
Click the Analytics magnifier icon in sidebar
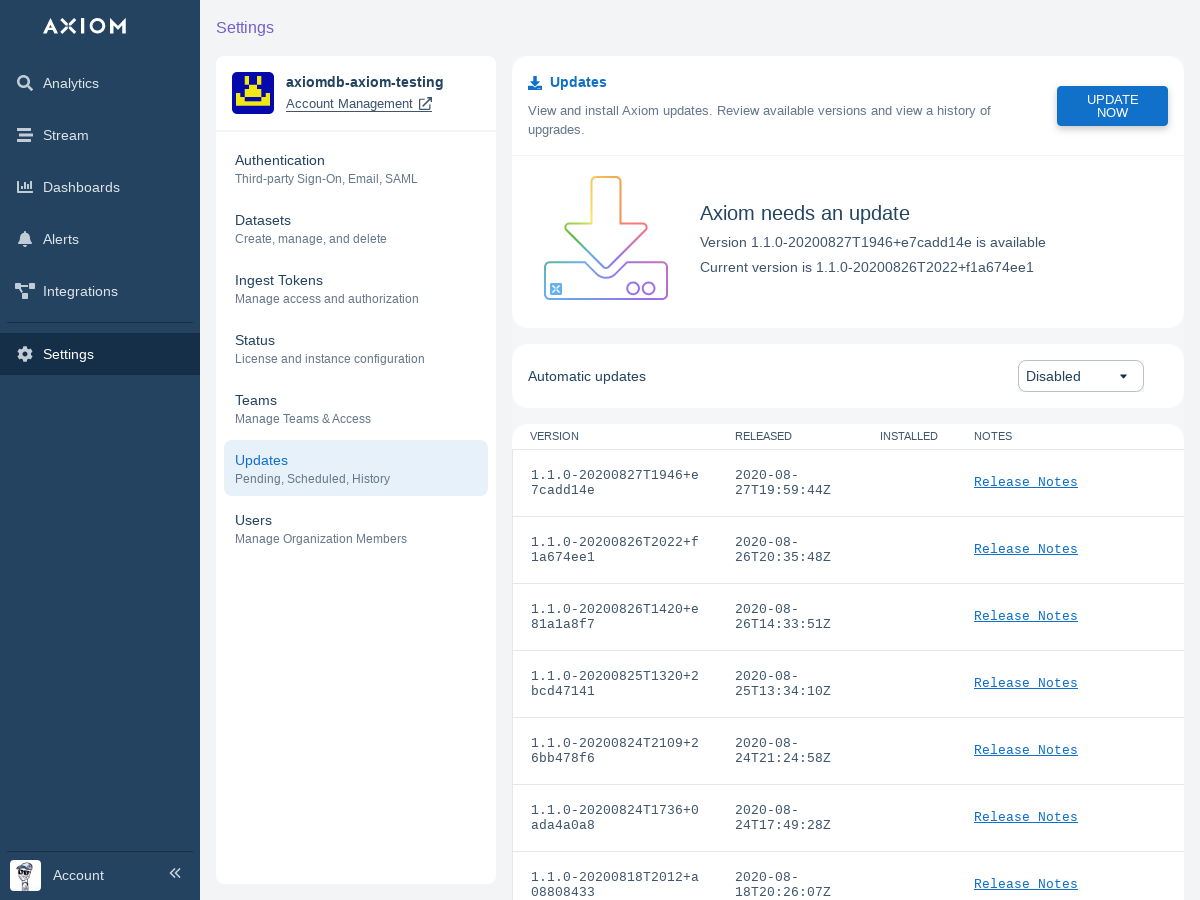point(25,83)
